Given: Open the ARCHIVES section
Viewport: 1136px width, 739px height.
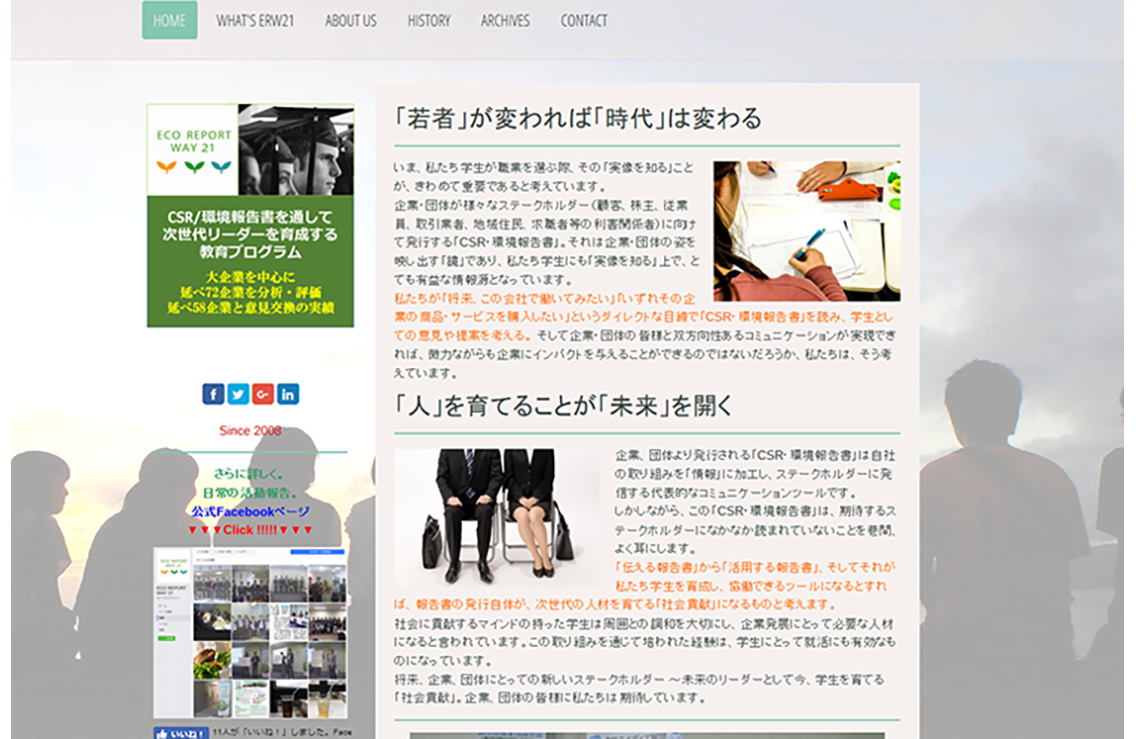Looking at the screenshot, I should pos(505,20).
